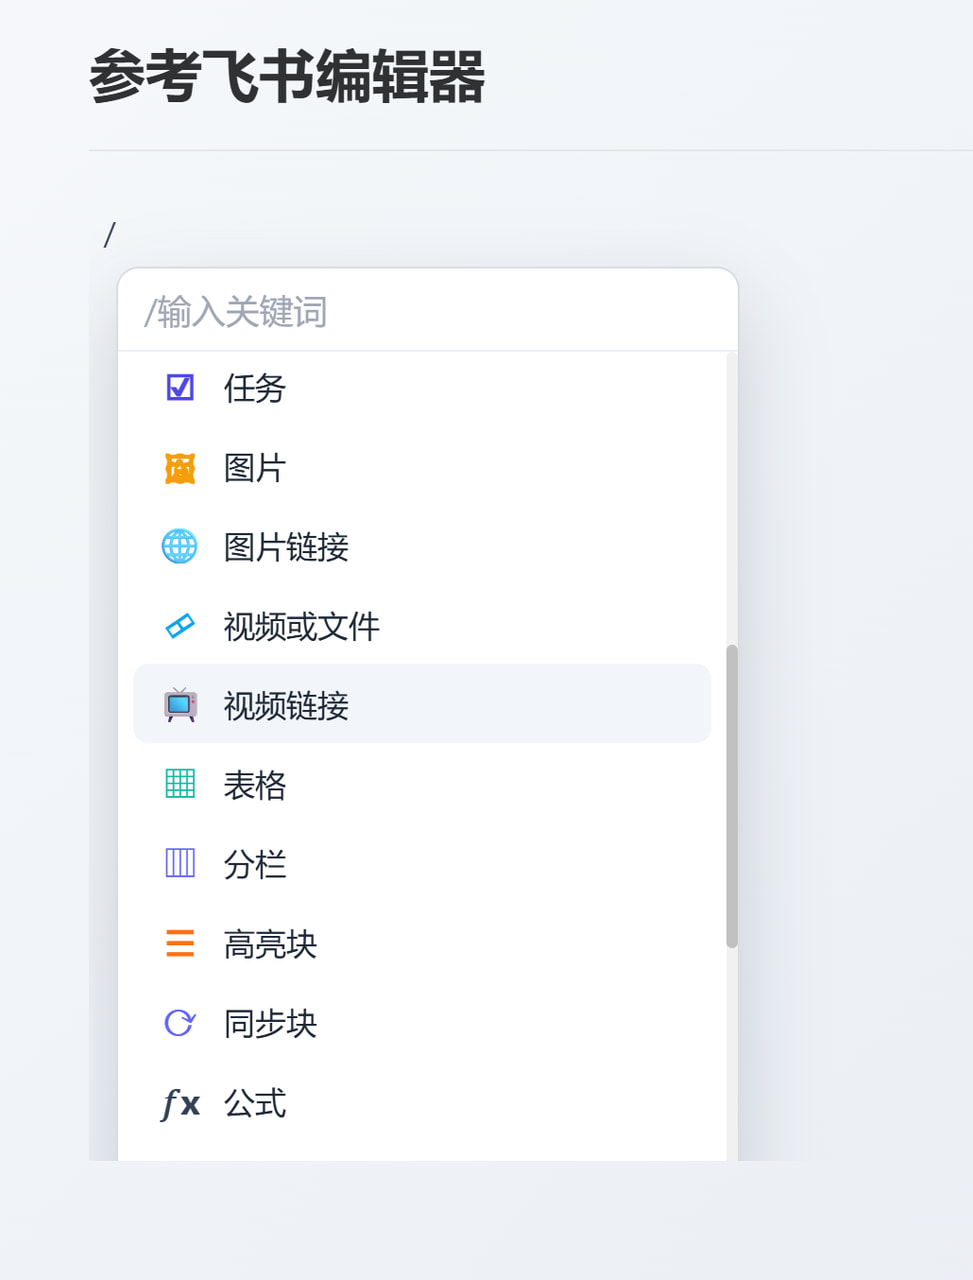Click the purple columns icon
The image size is (973, 1280).
[180, 863]
